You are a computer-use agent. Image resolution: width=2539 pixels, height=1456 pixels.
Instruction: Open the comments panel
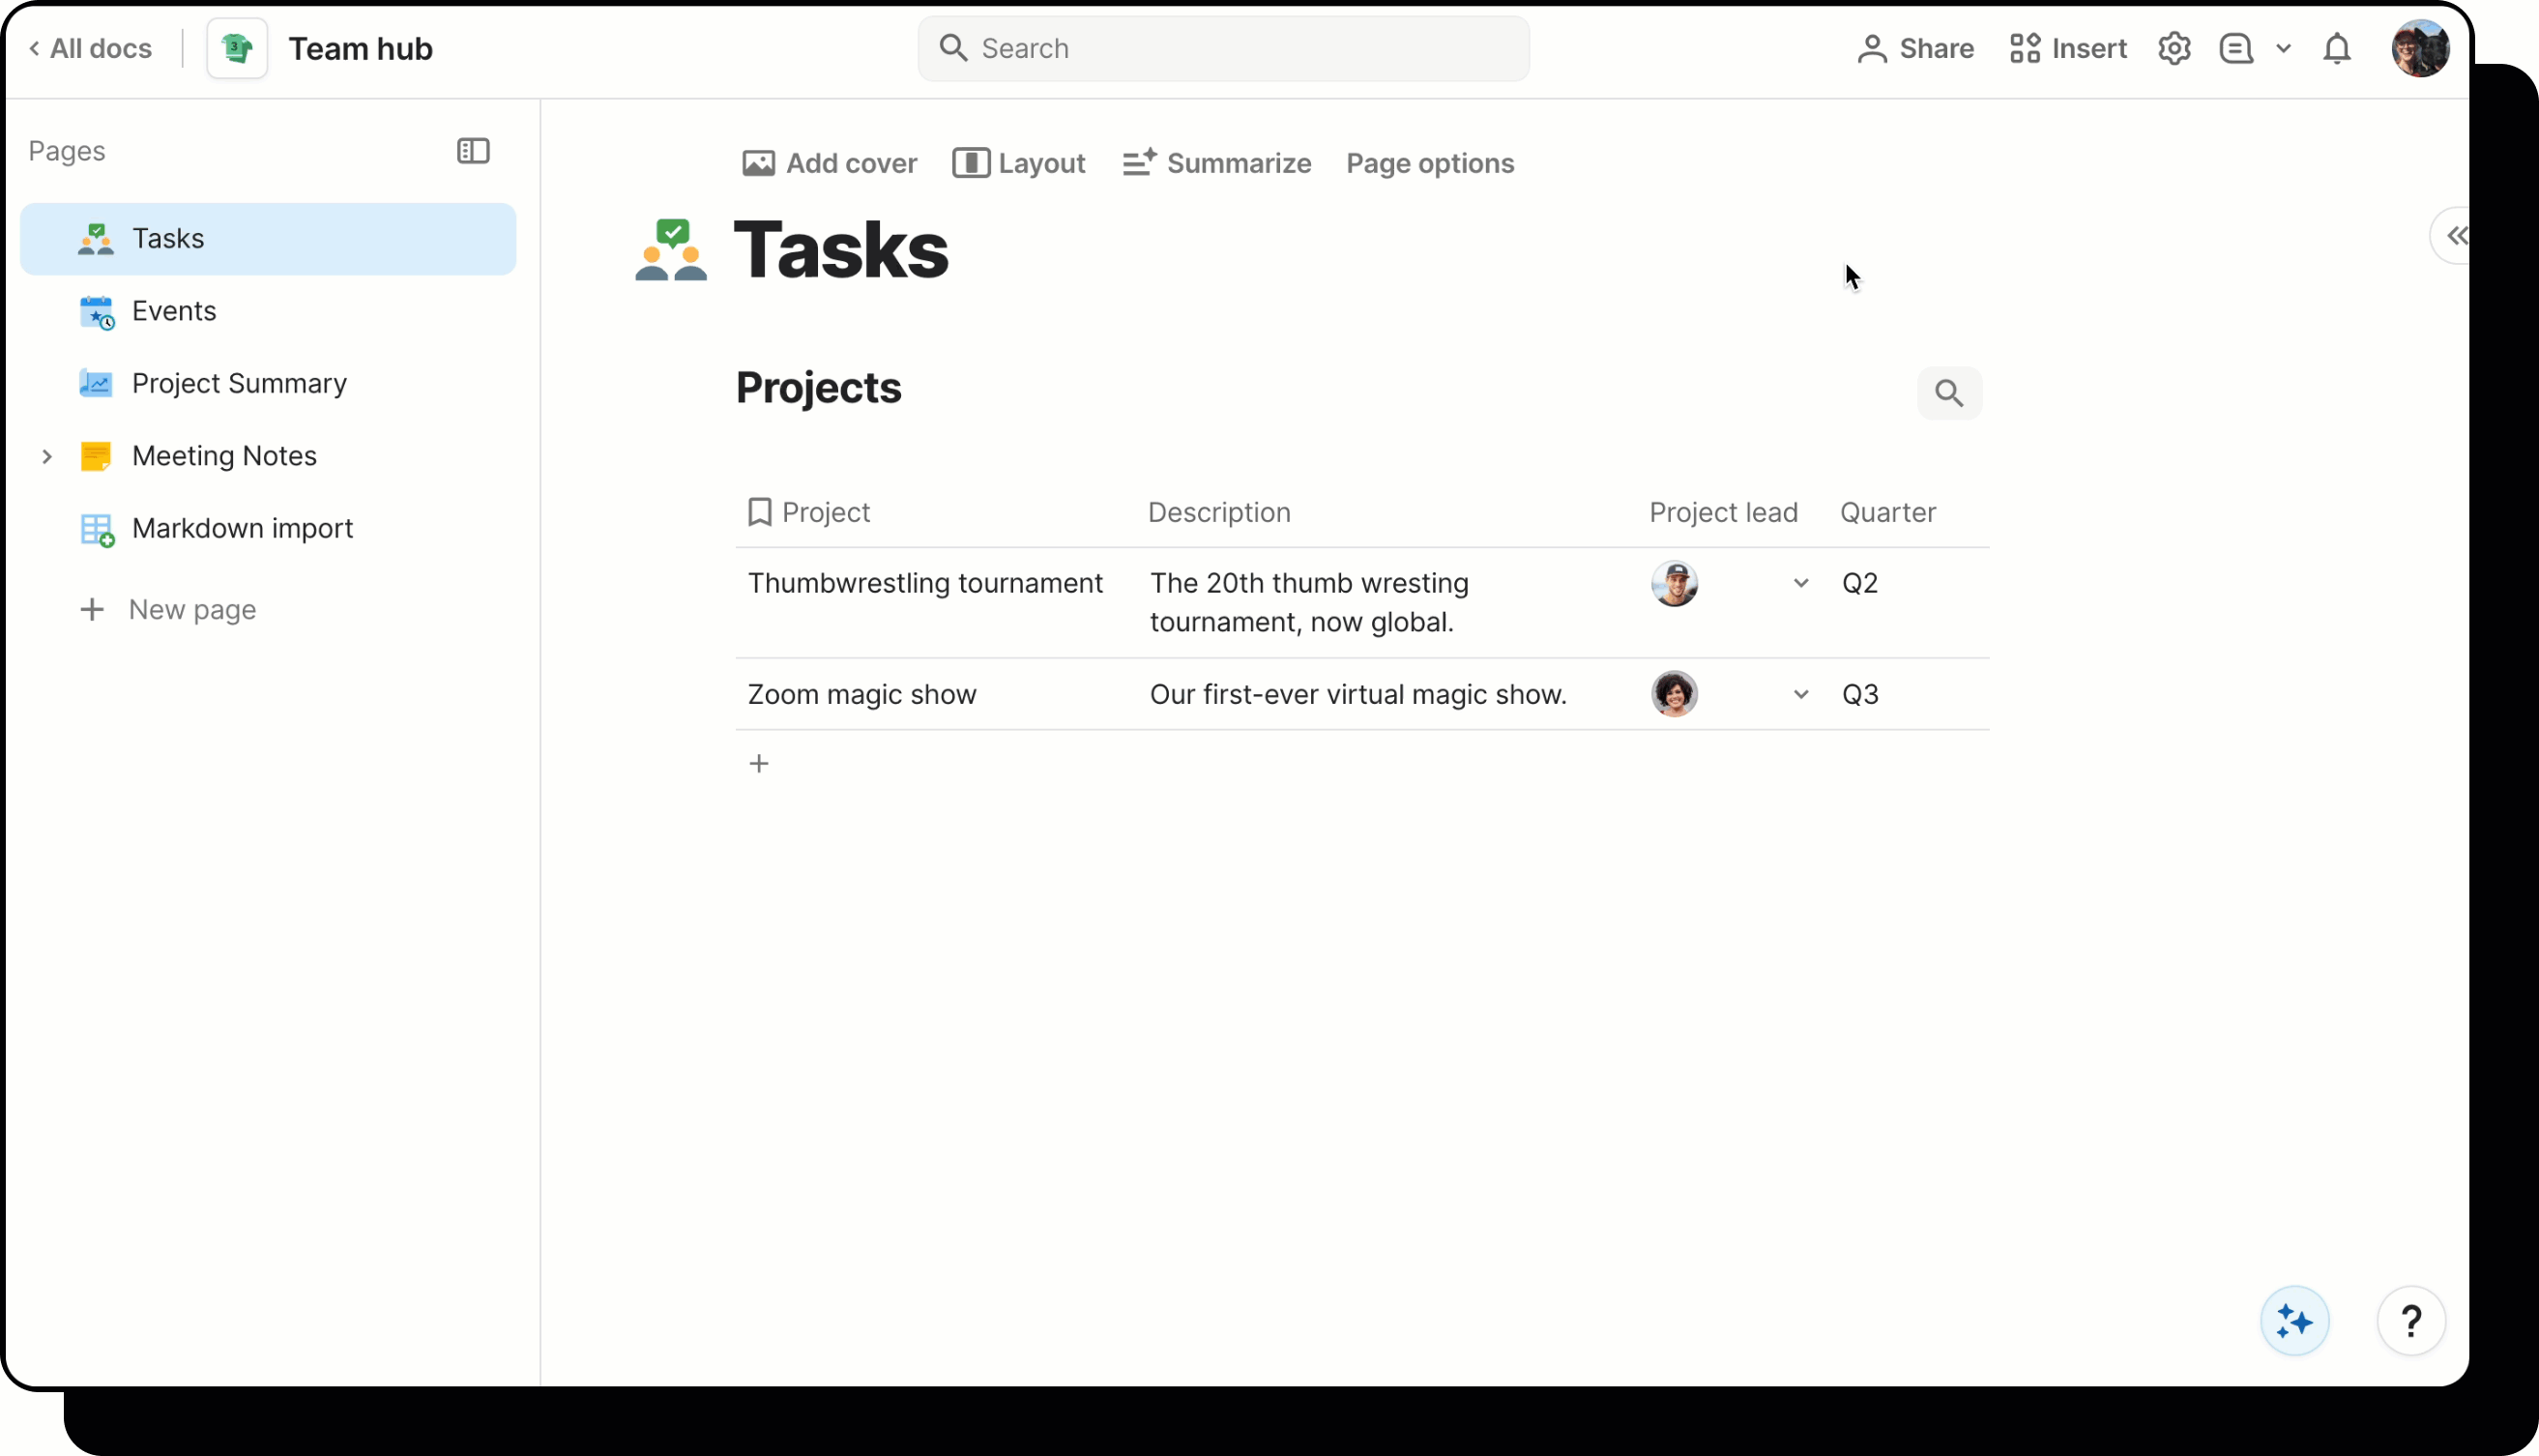click(2238, 47)
